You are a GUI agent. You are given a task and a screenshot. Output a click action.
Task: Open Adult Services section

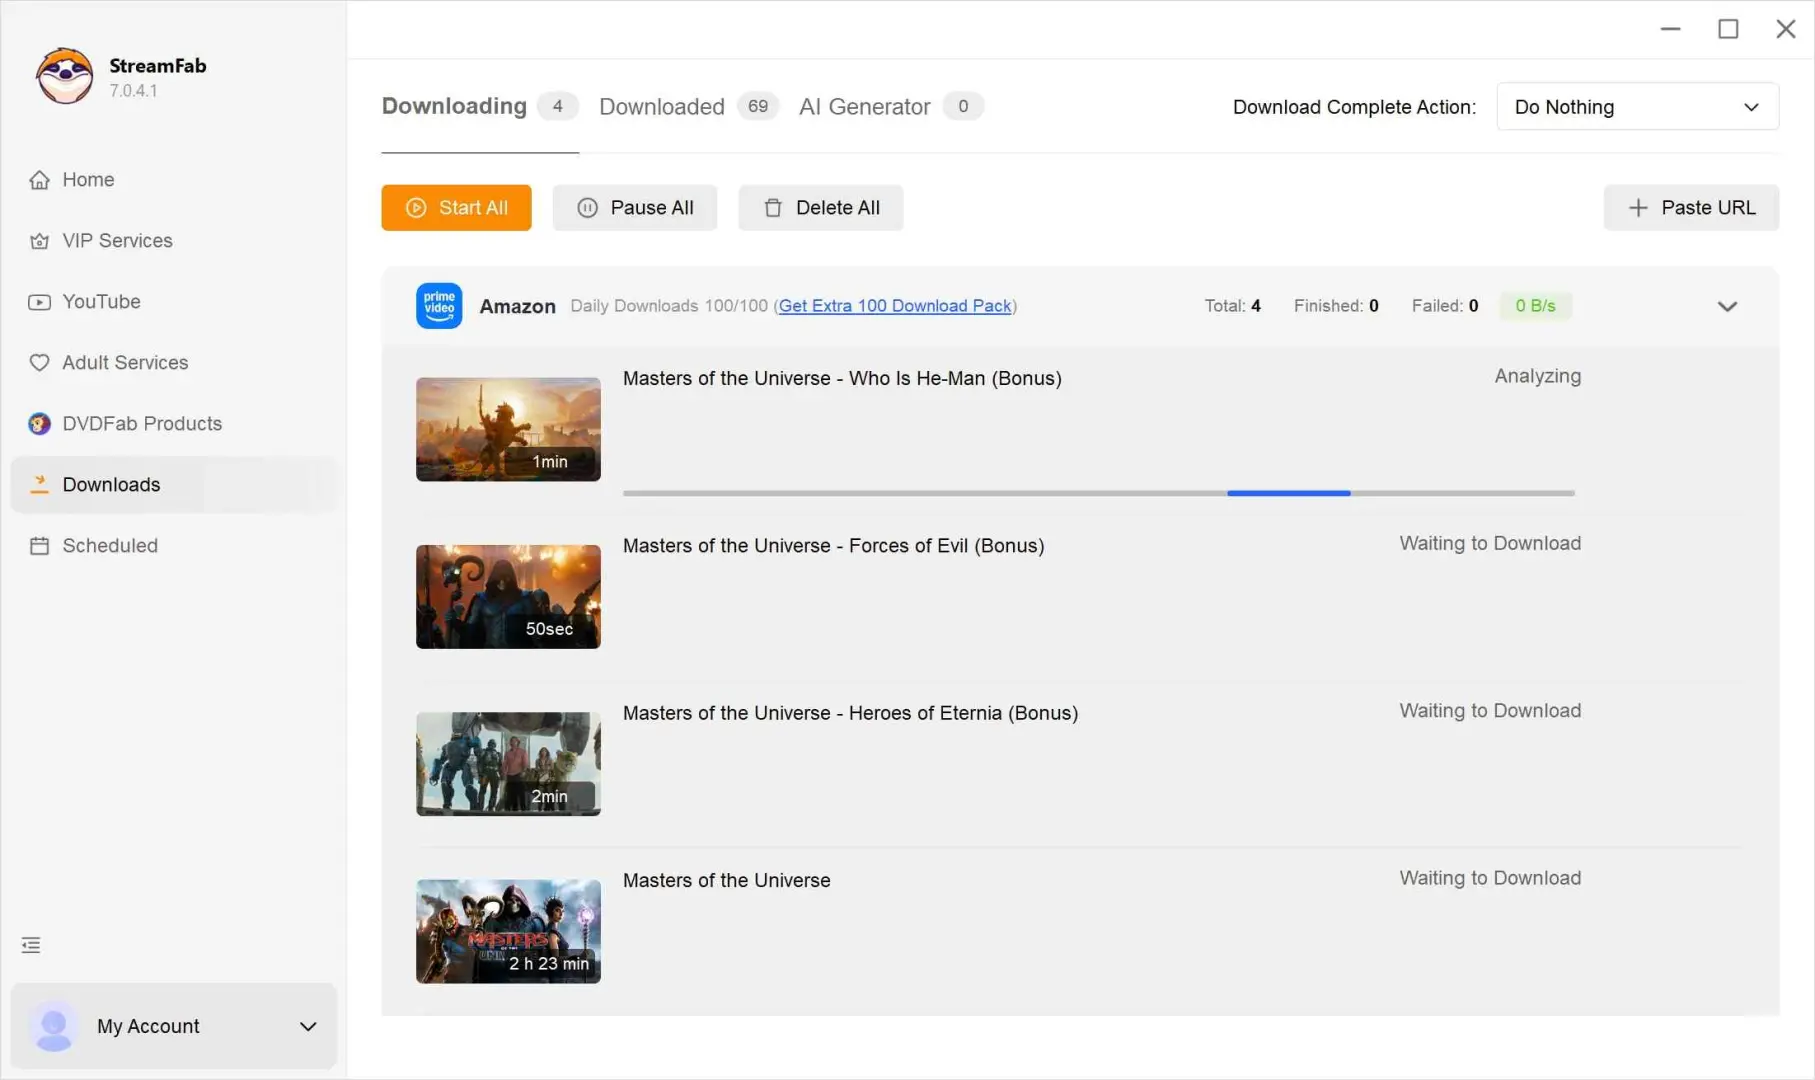point(174,363)
